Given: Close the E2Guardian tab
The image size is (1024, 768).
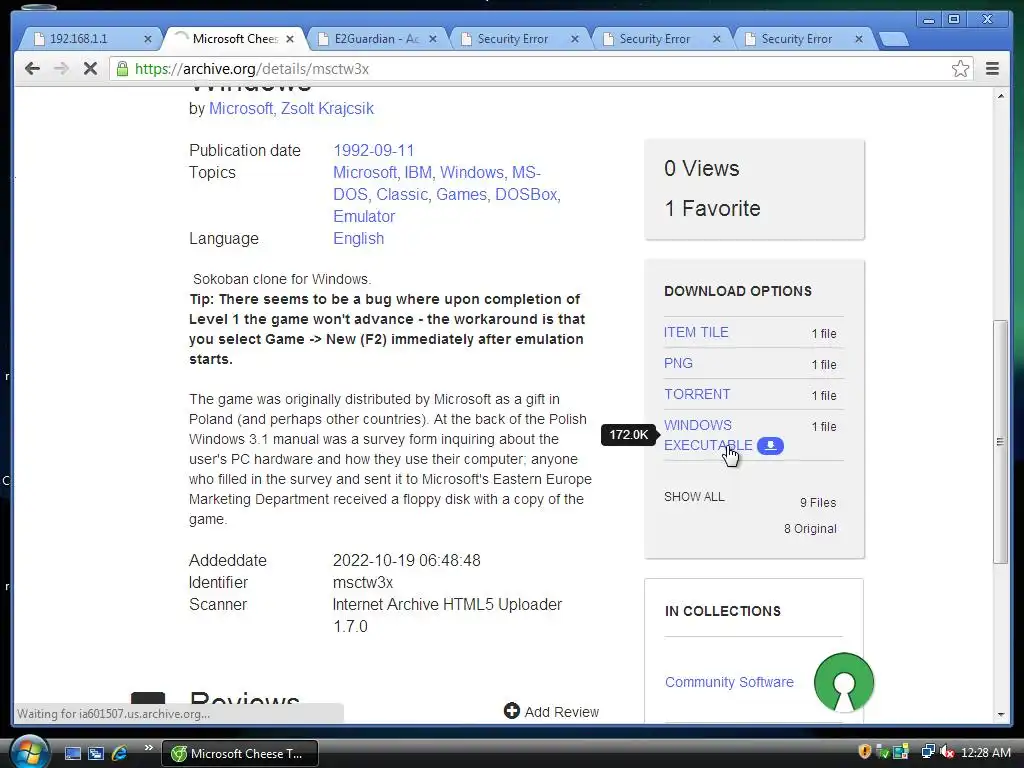Looking at the screenshot, I should point(432,39).
